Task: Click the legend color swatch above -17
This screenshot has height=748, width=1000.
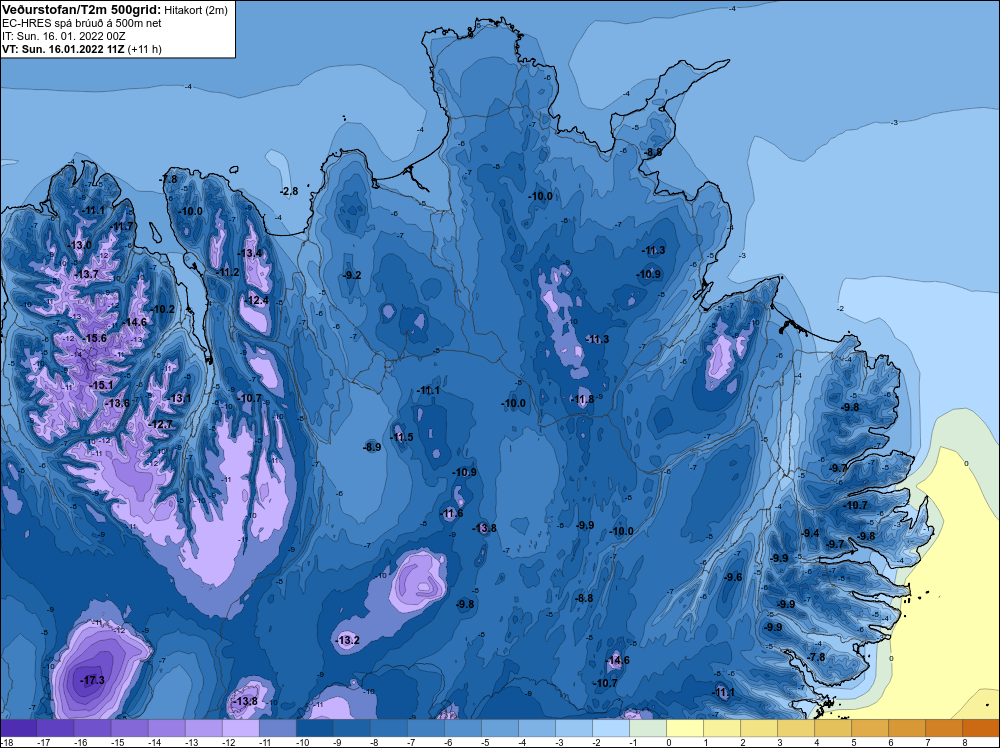Action: pyautogui.click(x=55, y=728)
